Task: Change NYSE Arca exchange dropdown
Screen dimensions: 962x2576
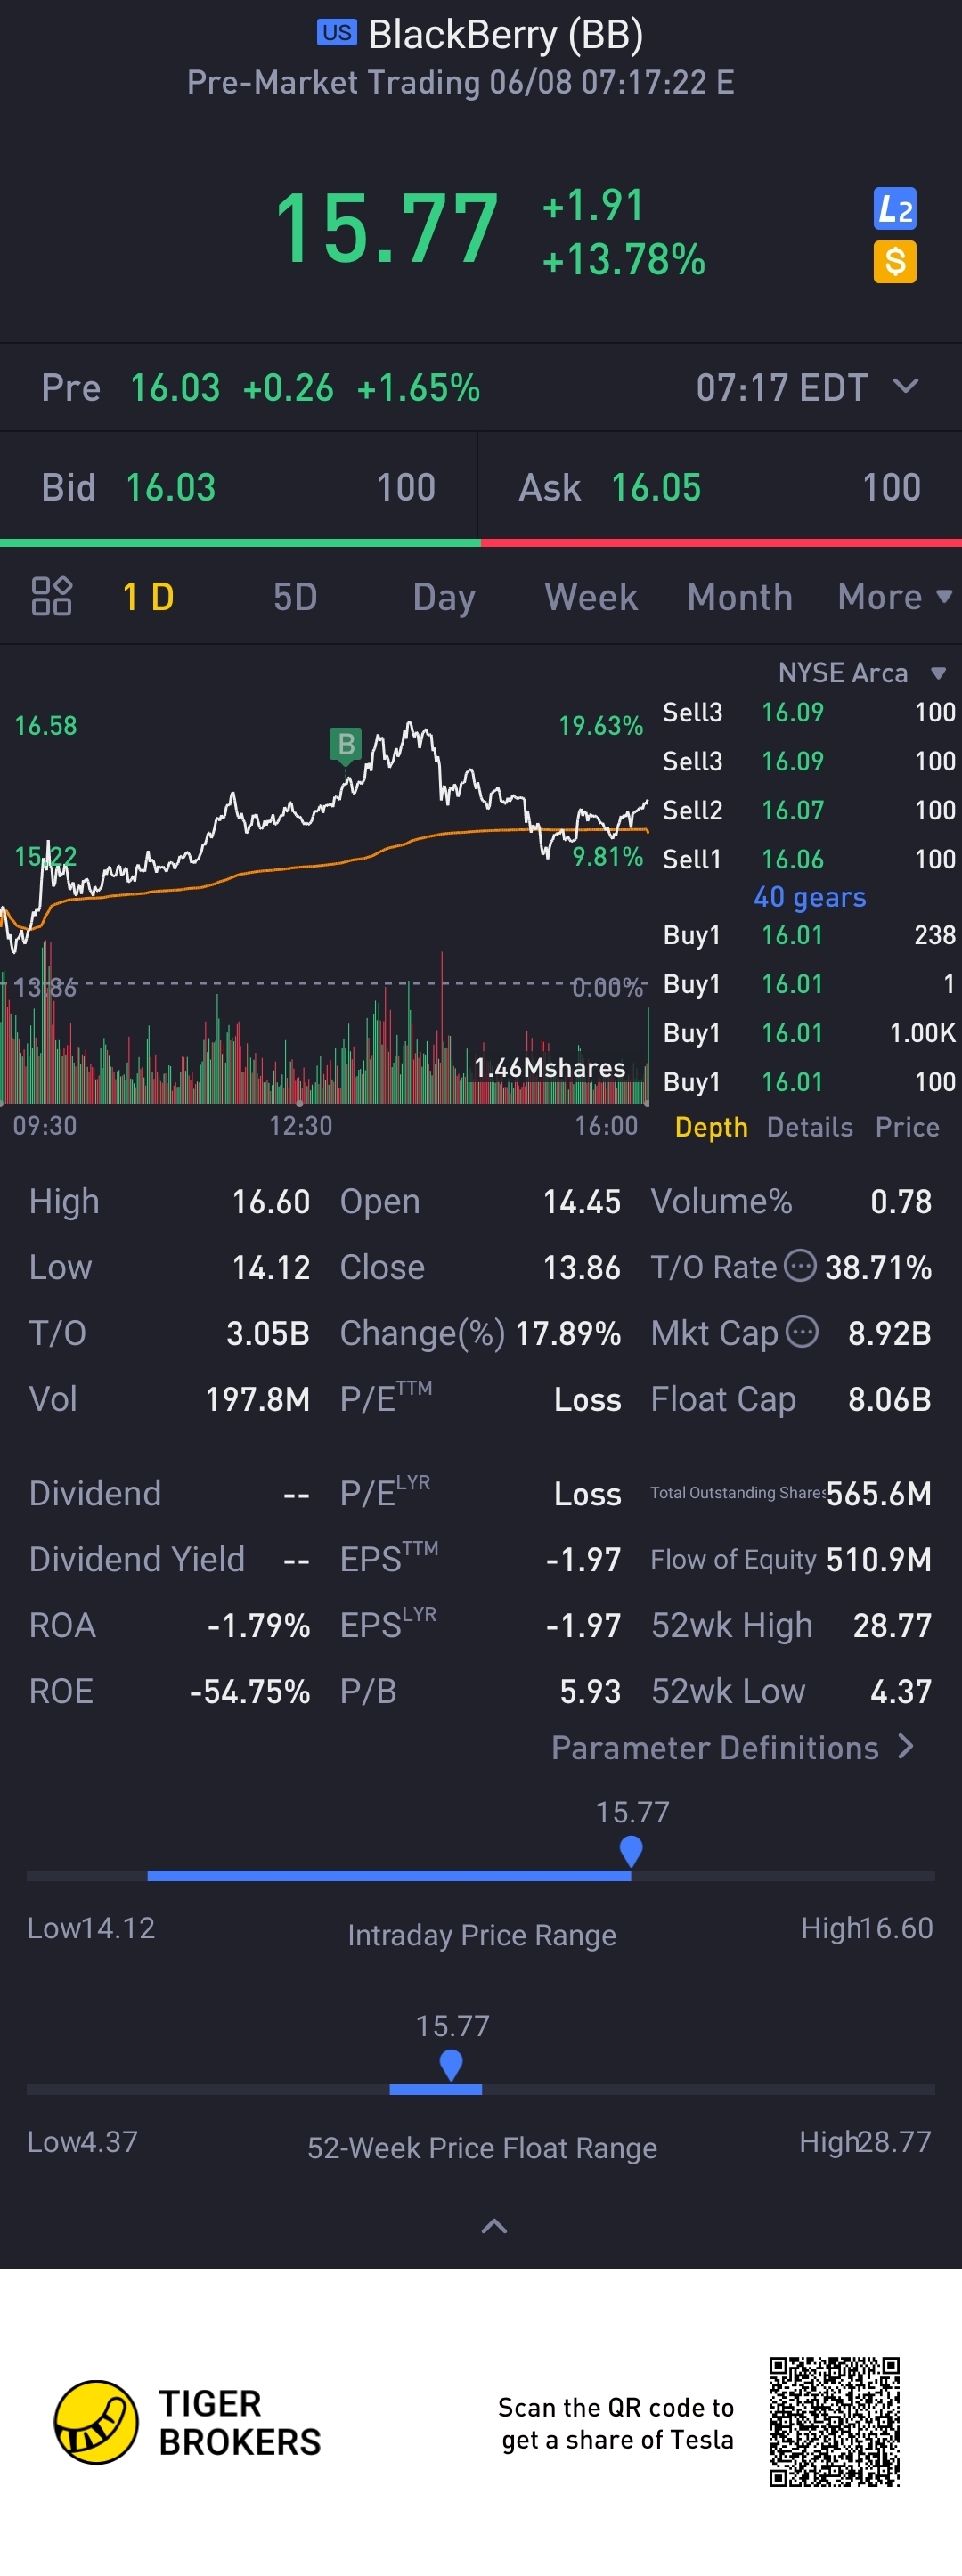Action: (x=862, y=673)
